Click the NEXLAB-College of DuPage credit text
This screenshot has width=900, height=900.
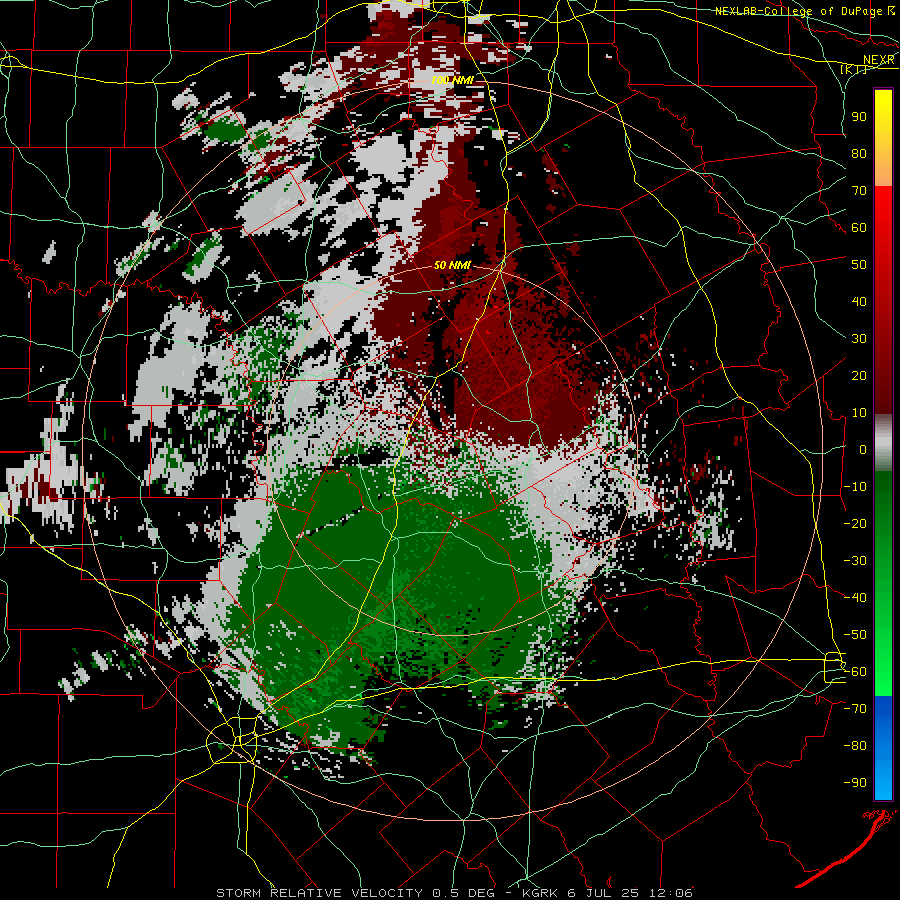click(799, 11)
